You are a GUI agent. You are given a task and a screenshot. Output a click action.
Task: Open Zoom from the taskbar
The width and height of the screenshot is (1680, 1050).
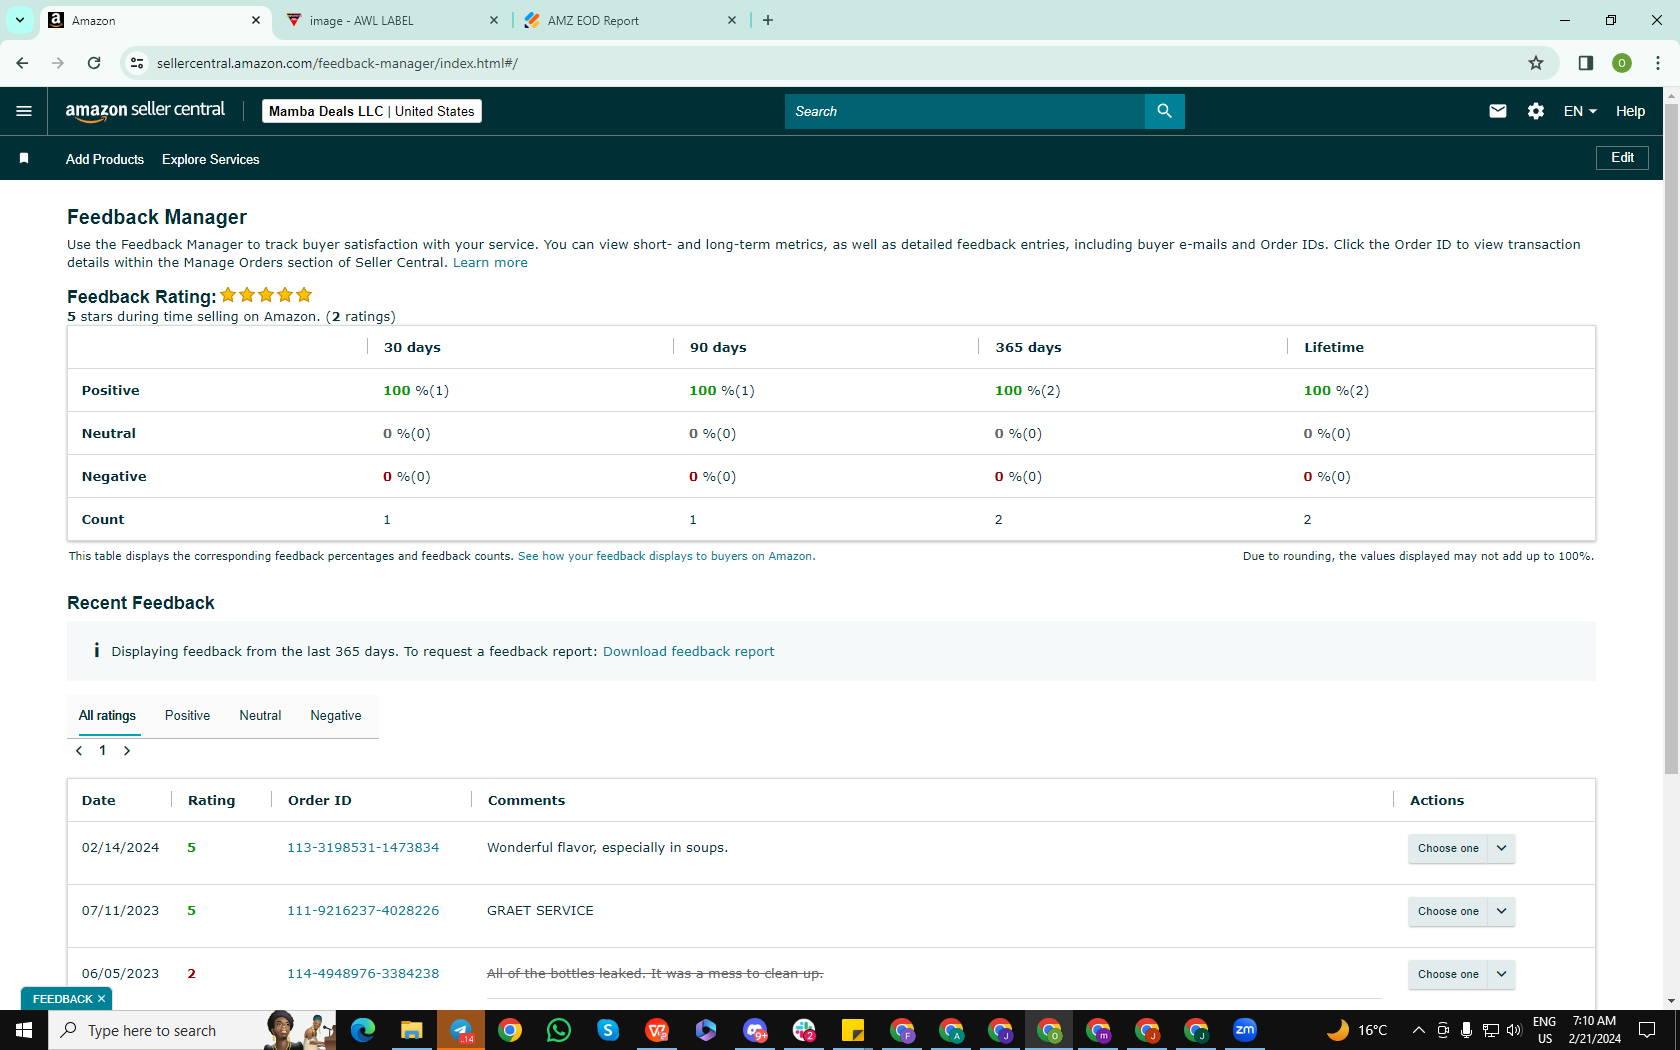pyautogui.click(x=1245, y=1030)
